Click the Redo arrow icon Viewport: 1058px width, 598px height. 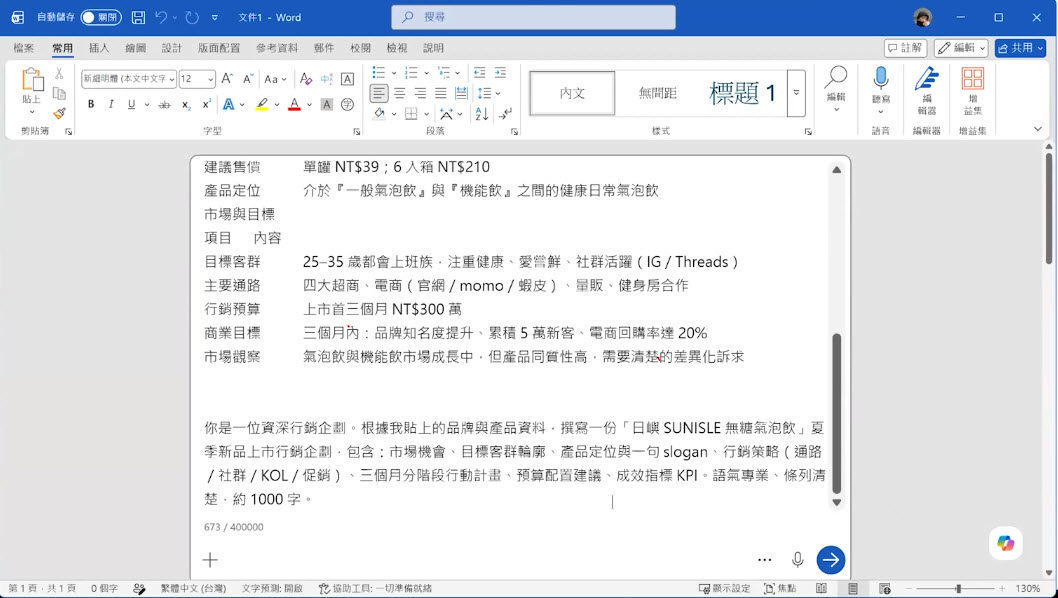click(192, 18)
